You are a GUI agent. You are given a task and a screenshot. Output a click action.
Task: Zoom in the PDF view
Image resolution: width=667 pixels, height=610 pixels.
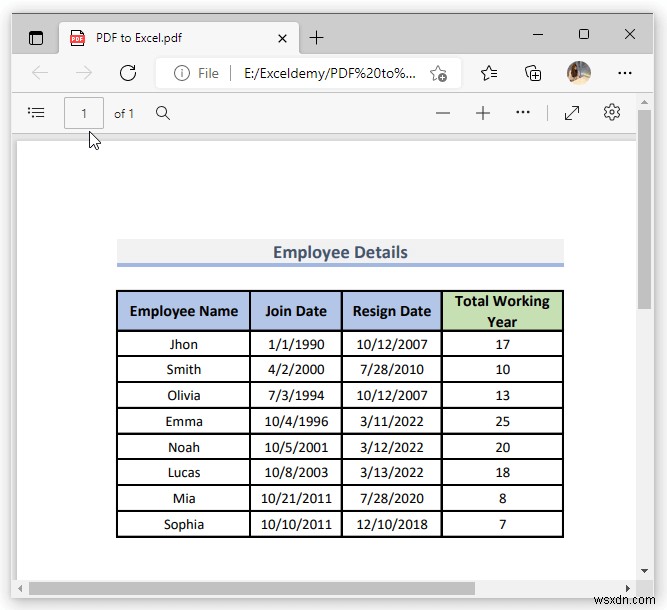tap(483, 113)
